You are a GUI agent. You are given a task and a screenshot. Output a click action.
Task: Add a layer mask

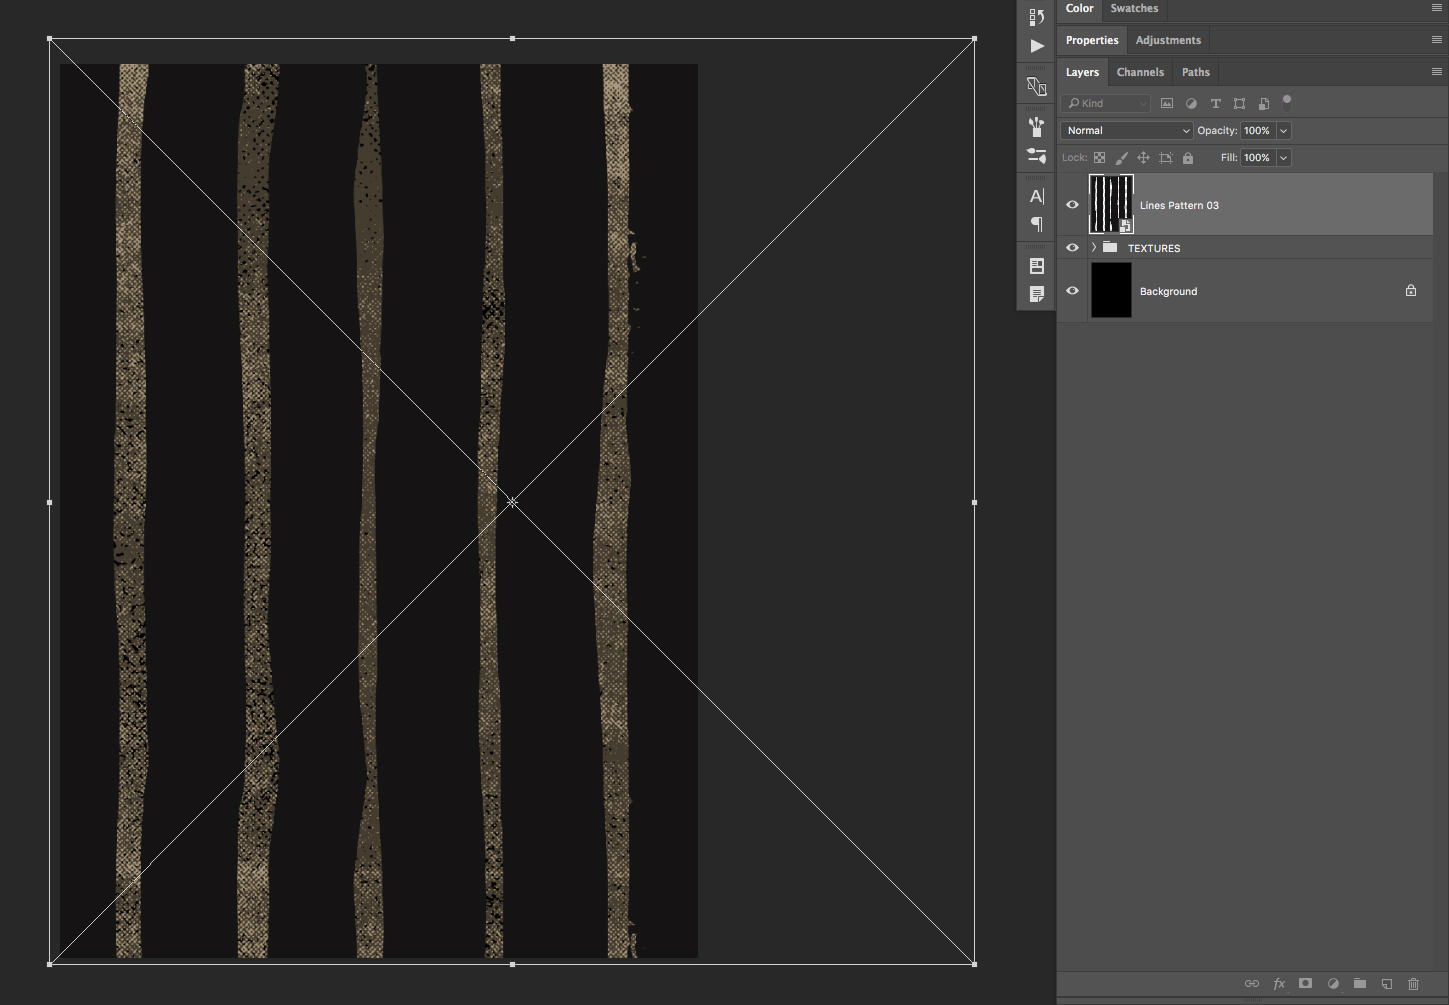tap(1305, 984)
